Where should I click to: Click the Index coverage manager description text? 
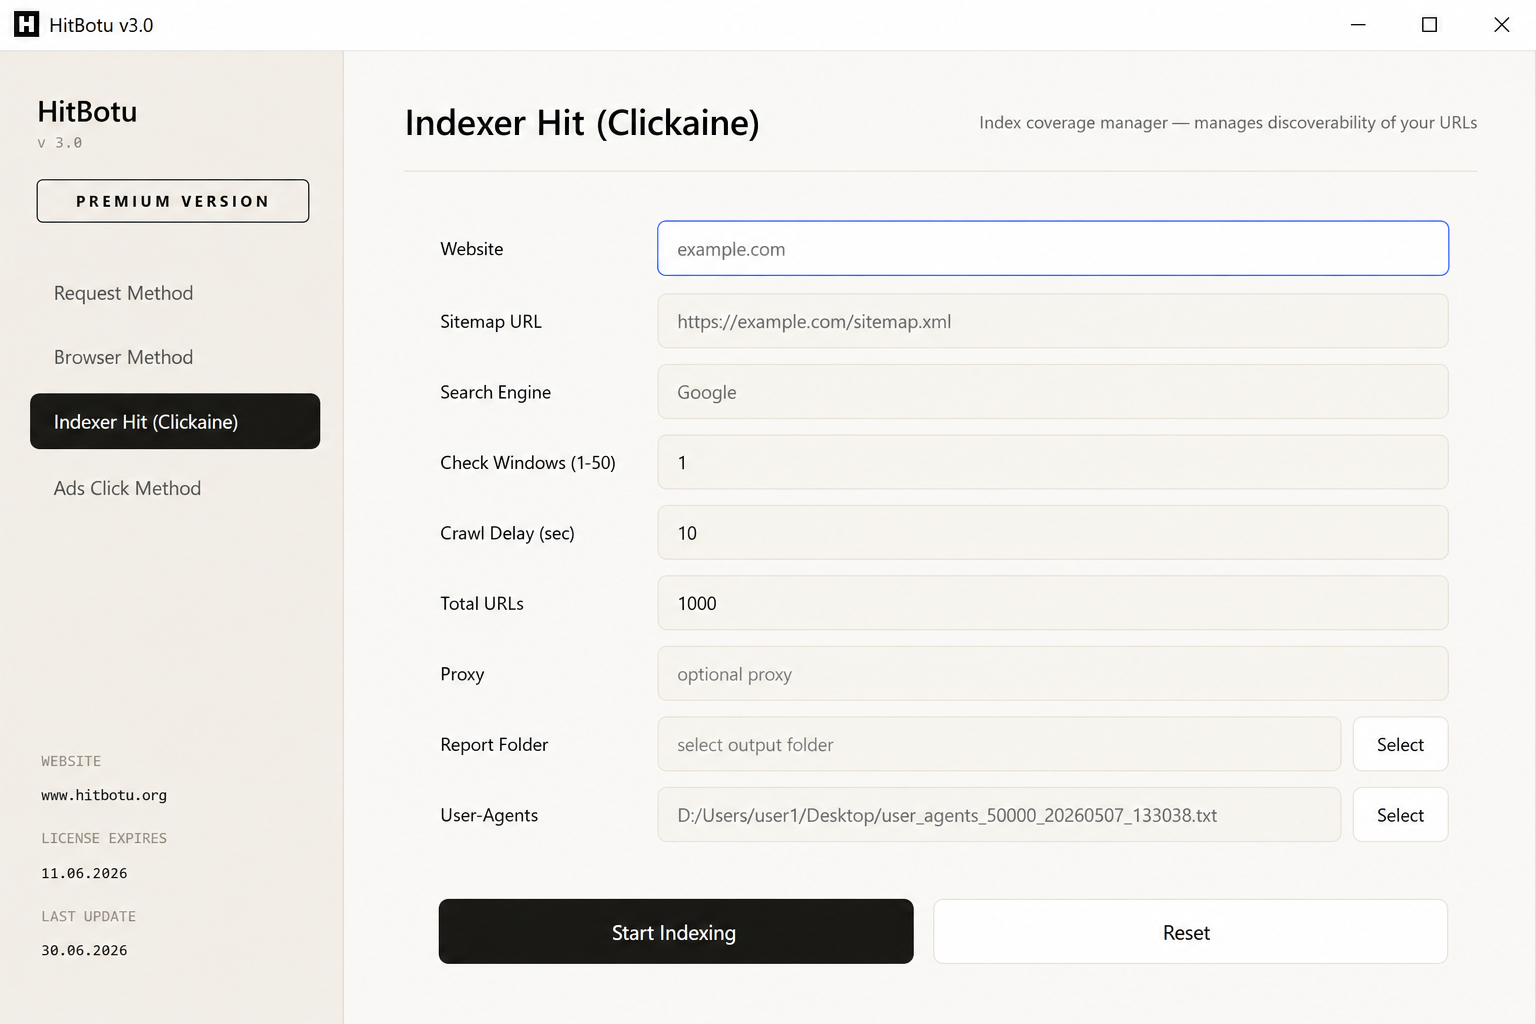point(1228,123)
